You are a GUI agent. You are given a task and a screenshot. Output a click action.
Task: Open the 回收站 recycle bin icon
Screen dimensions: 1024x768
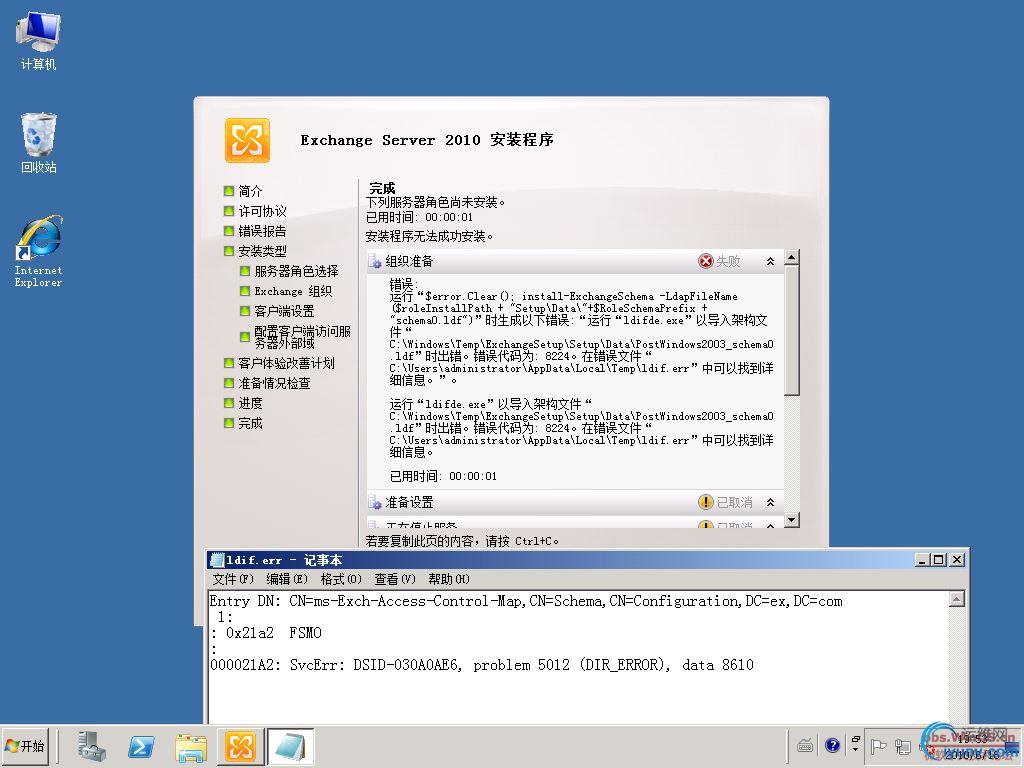click(39, 143)
